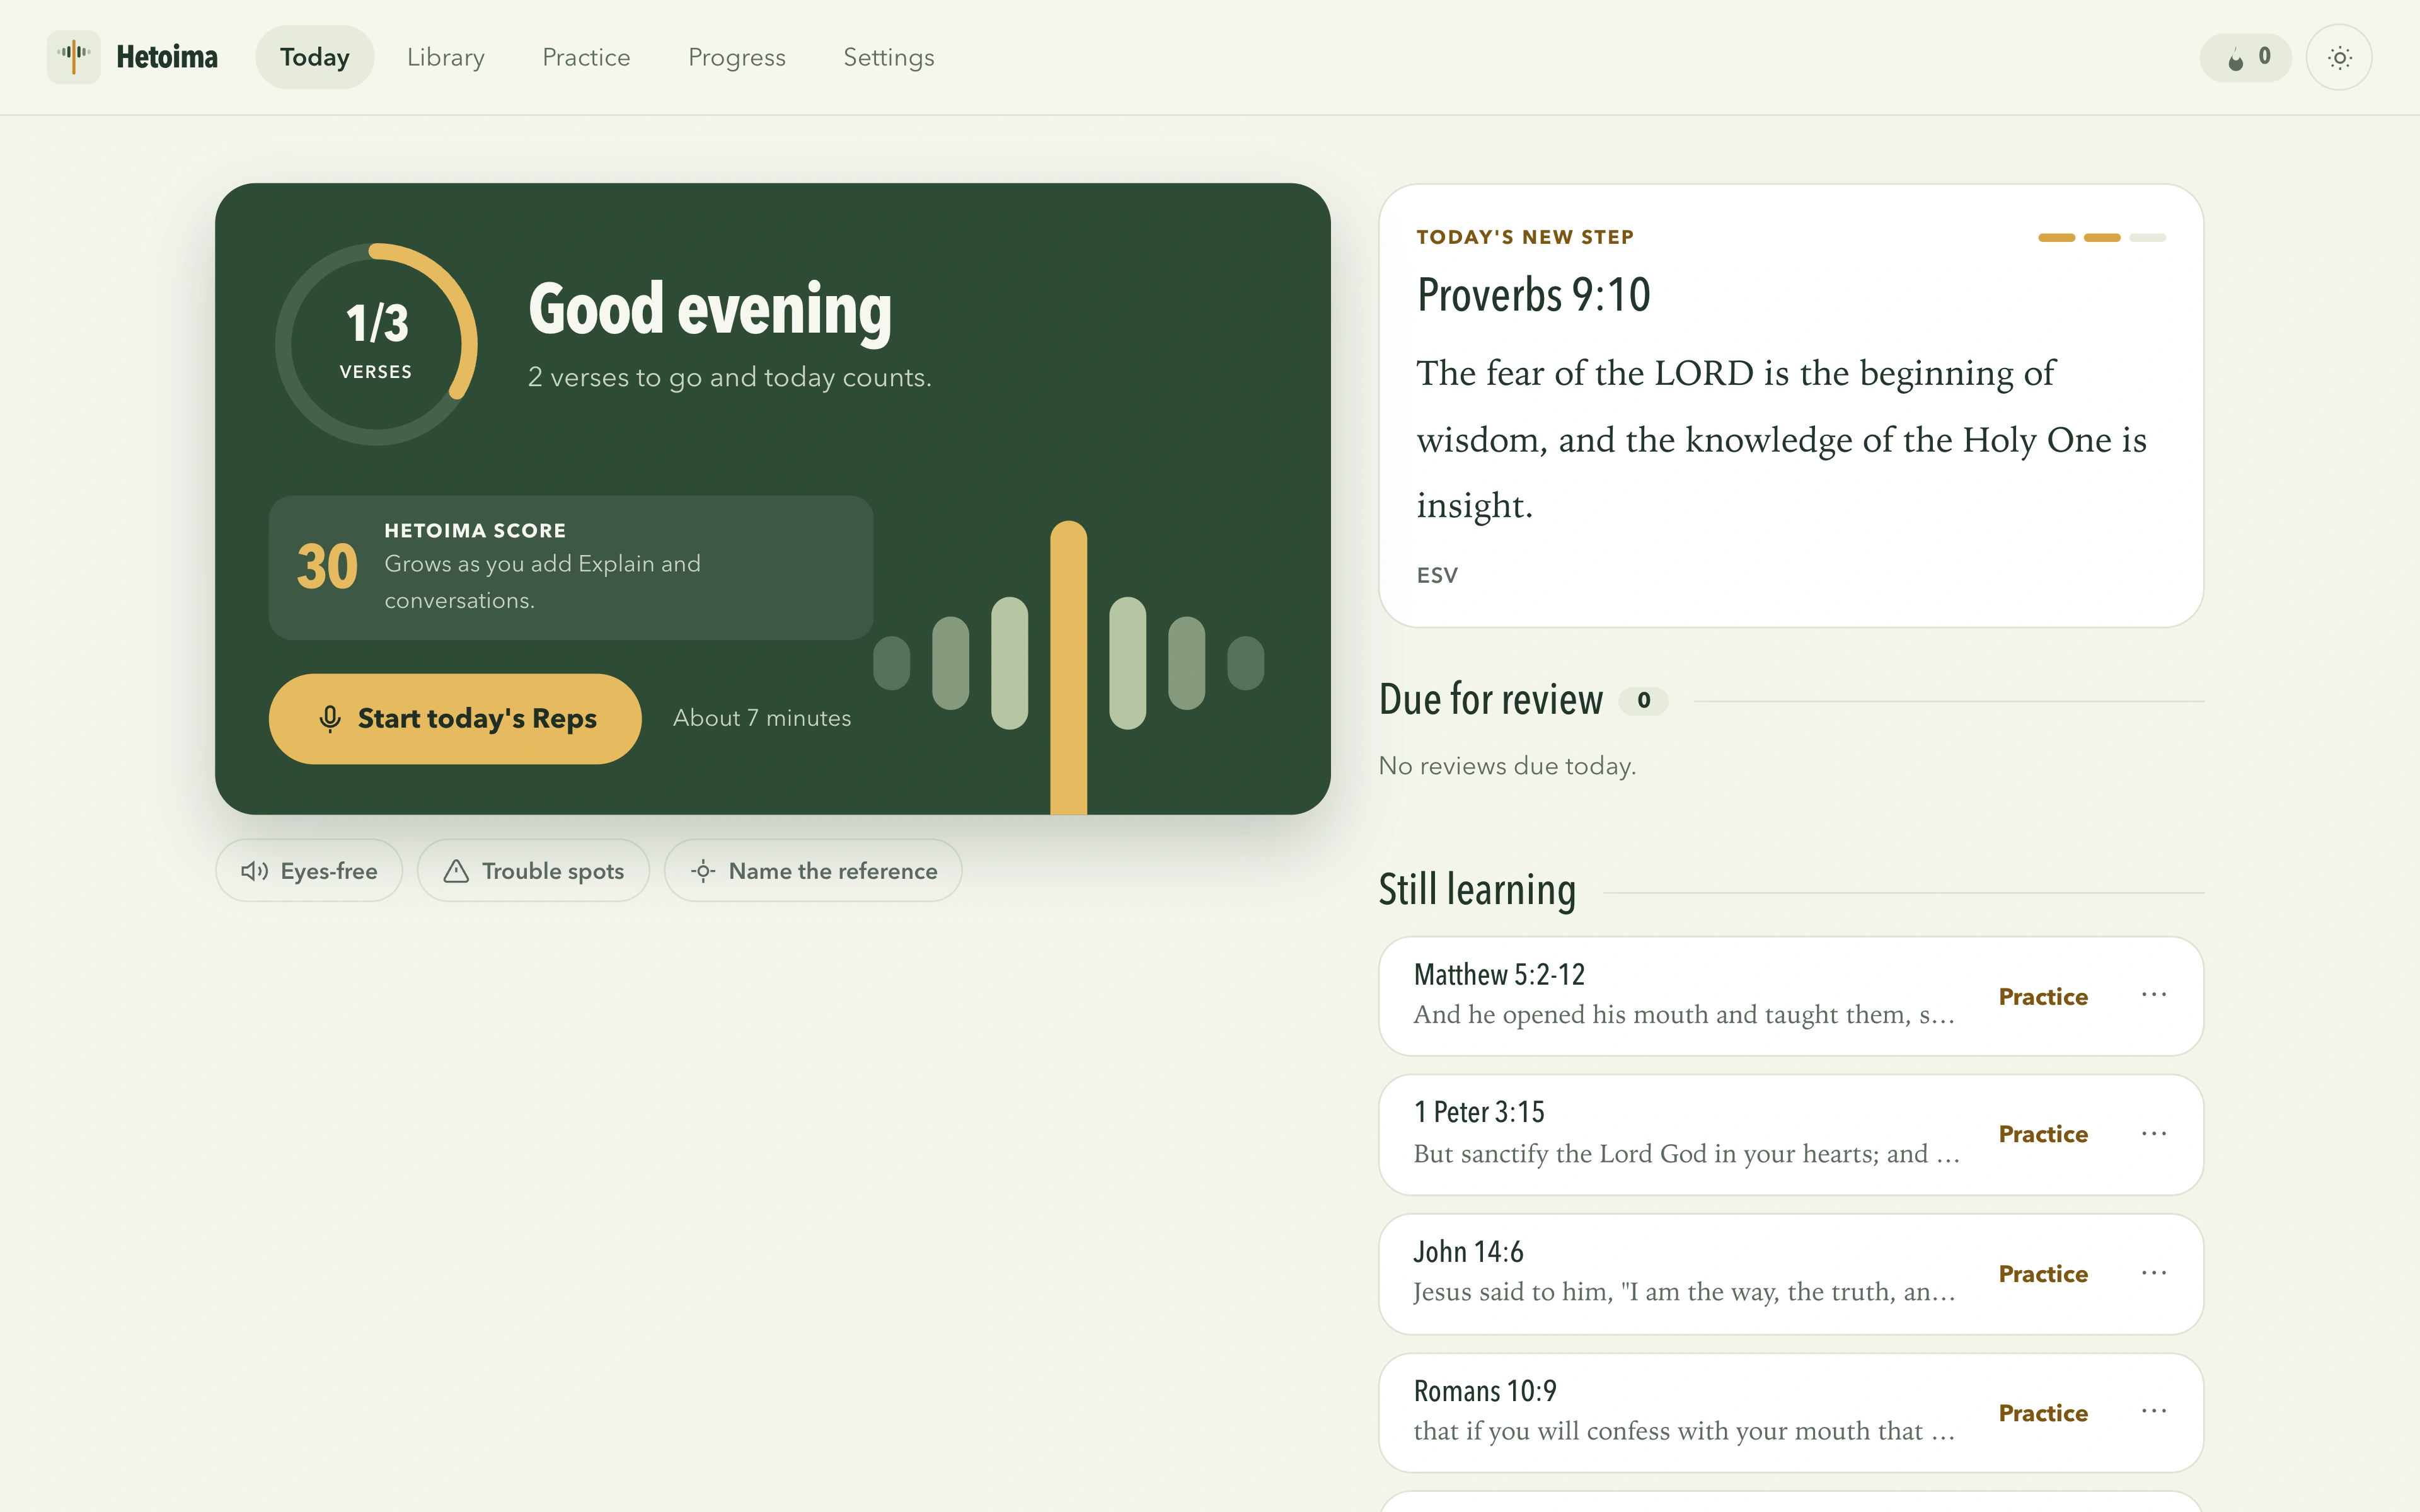Click 'No reviews due today.' text

pos(1507,766)
